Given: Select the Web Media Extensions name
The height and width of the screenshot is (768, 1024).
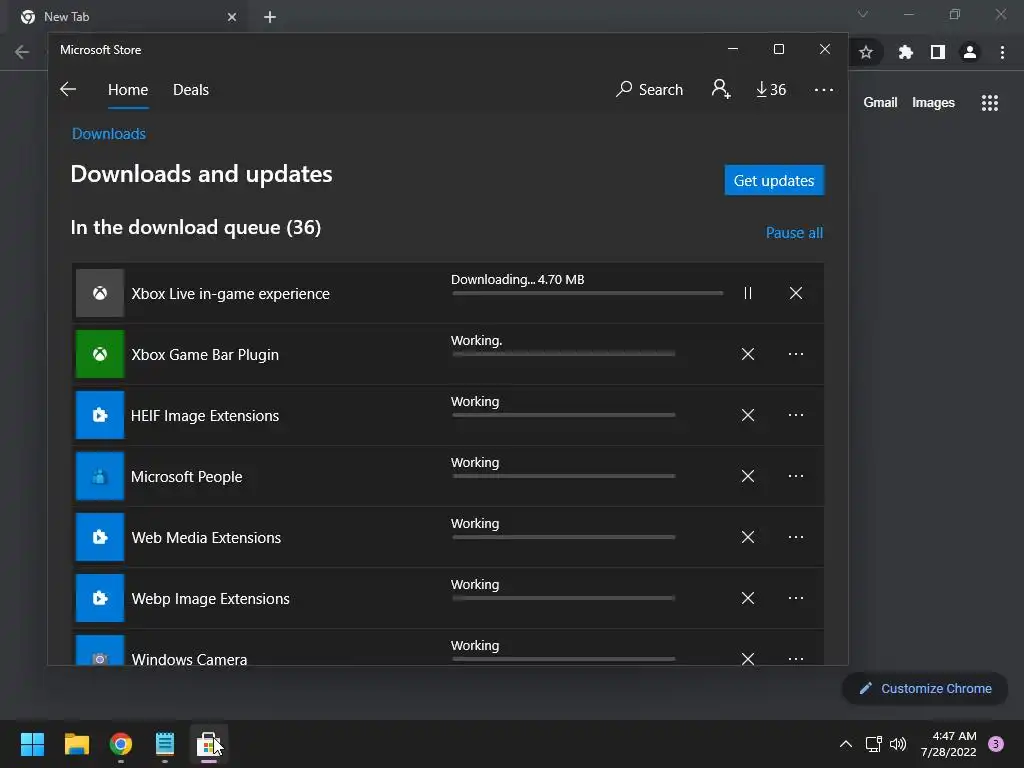Looking at the screenshot, I should 206,537.
